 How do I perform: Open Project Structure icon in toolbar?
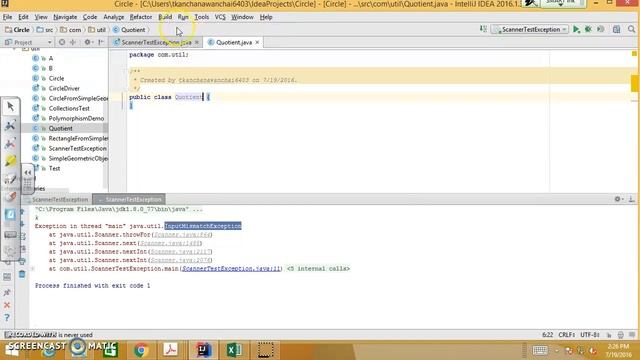tap(616, 29)
